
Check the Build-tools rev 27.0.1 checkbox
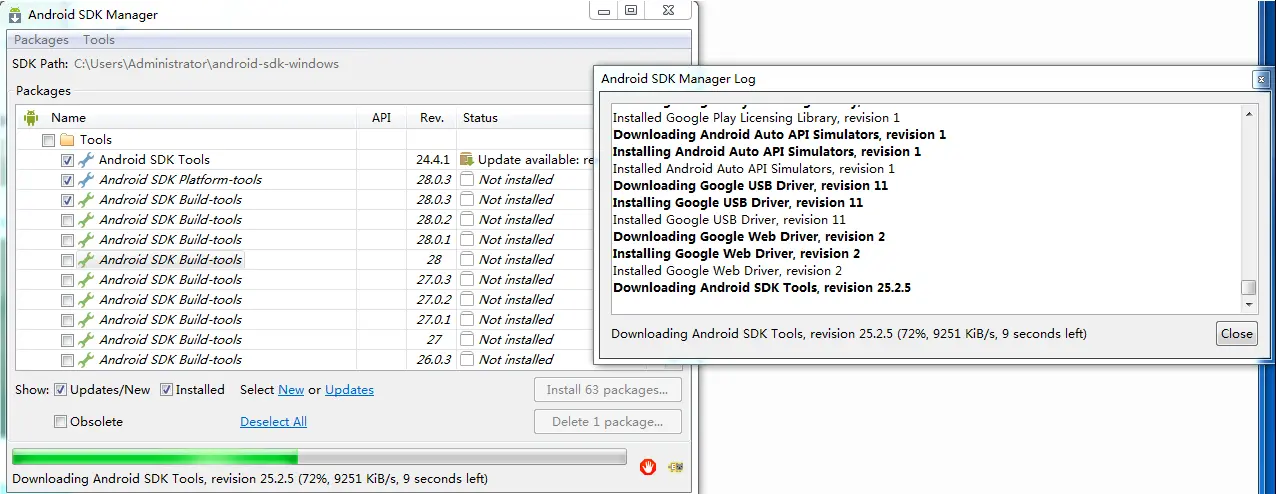click(x=67, y=320)
